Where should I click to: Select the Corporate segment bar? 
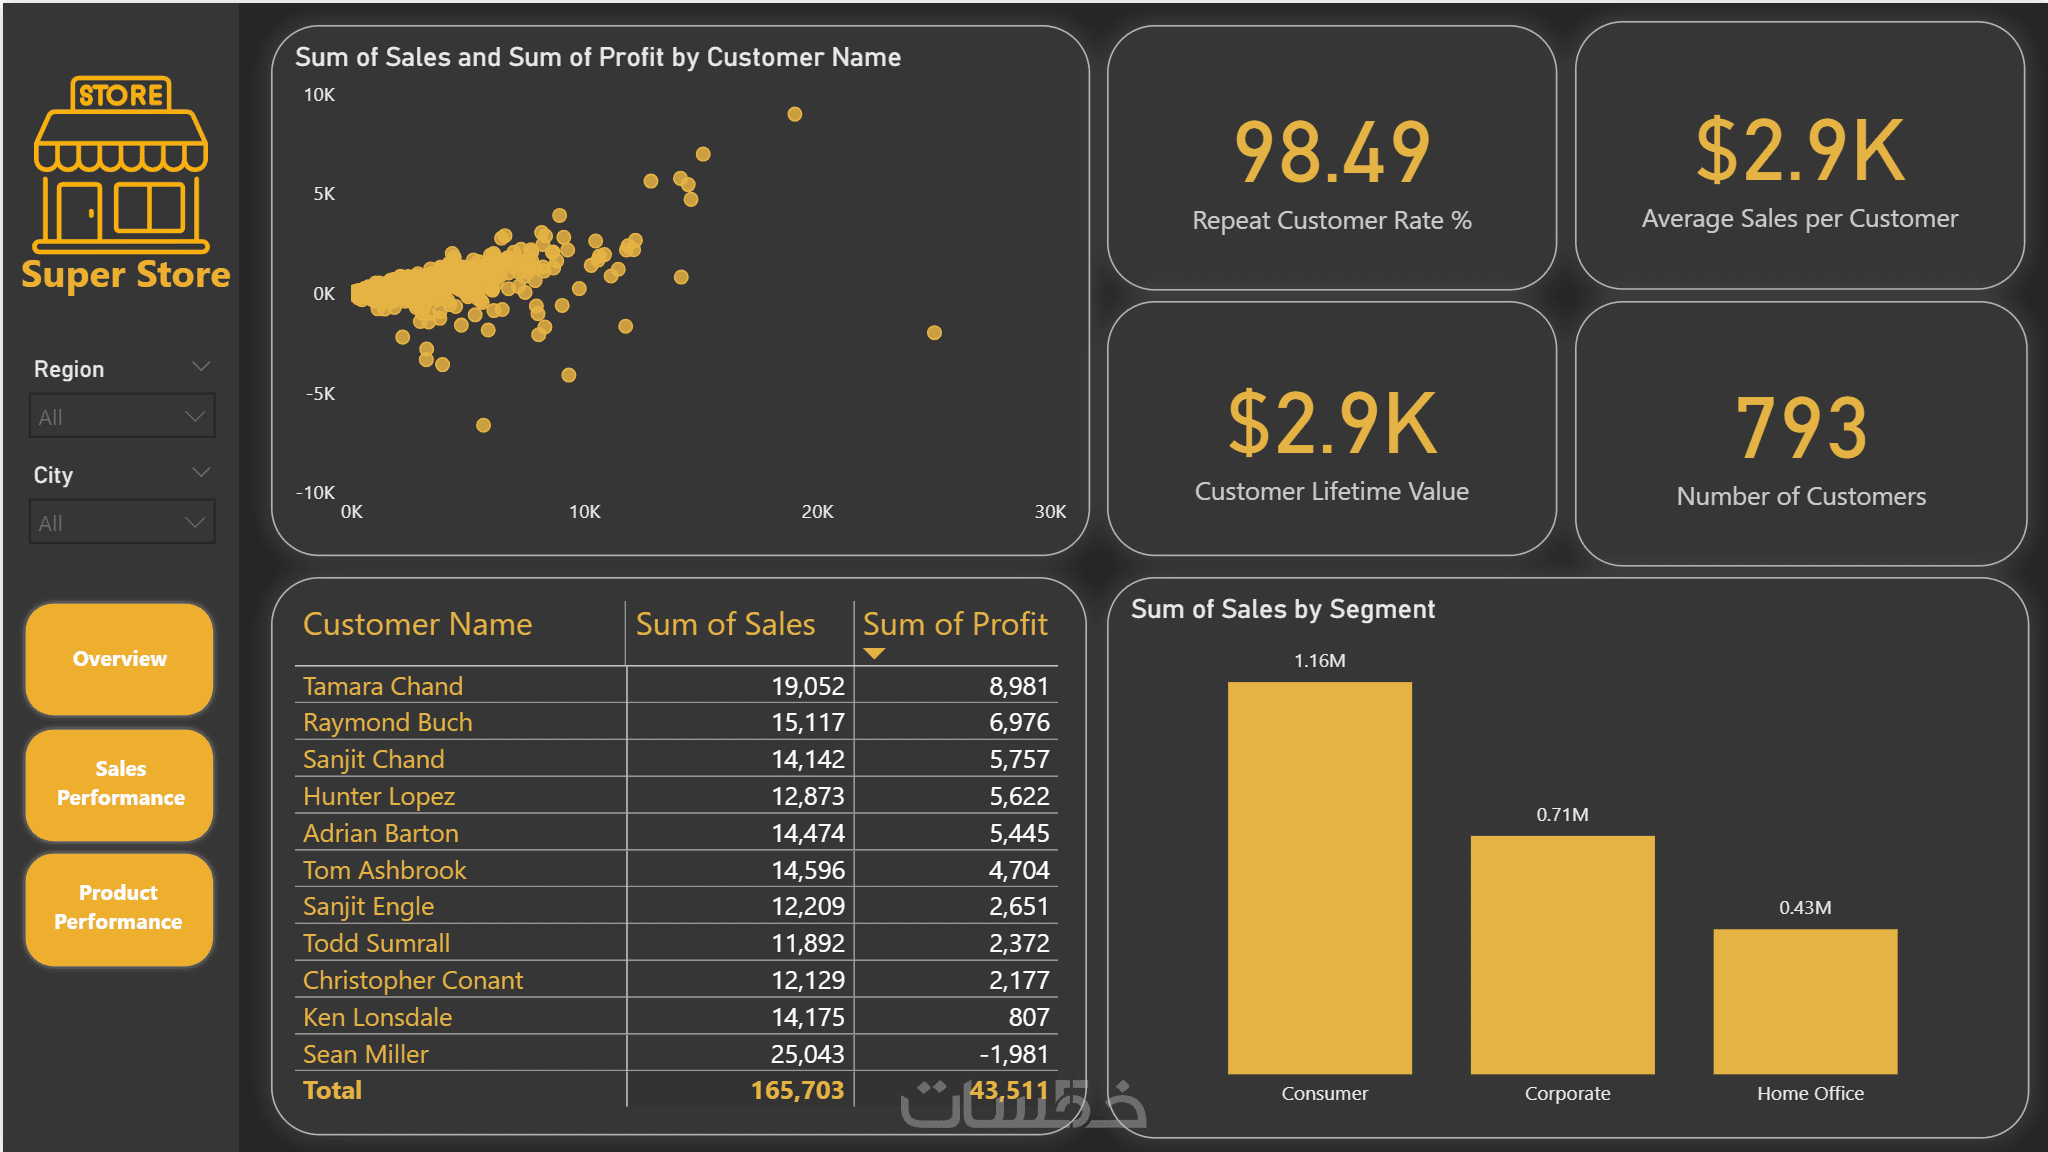pyautogui.click(x=1562, y=955)
